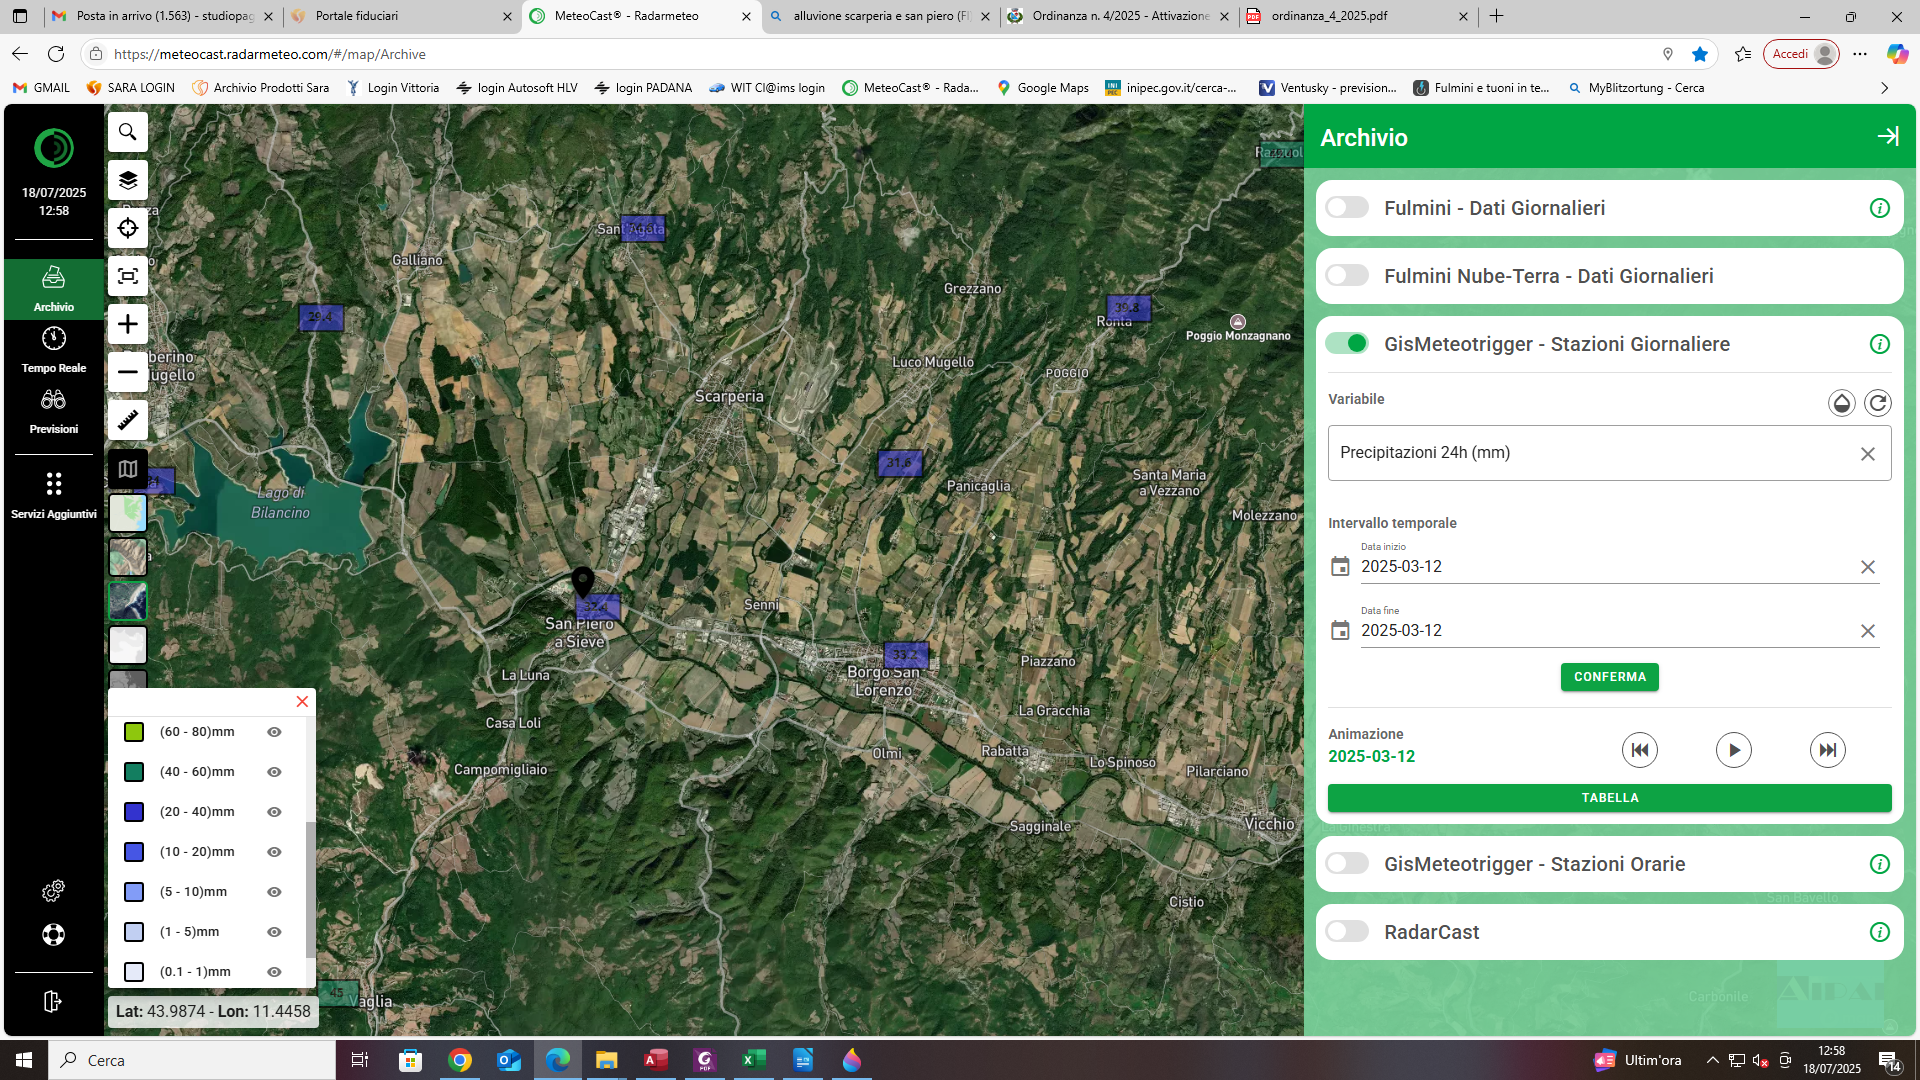Open the MeteoCast bookmark in favorites bar
Screen dimensions: 1920x1080
[912, 88]
